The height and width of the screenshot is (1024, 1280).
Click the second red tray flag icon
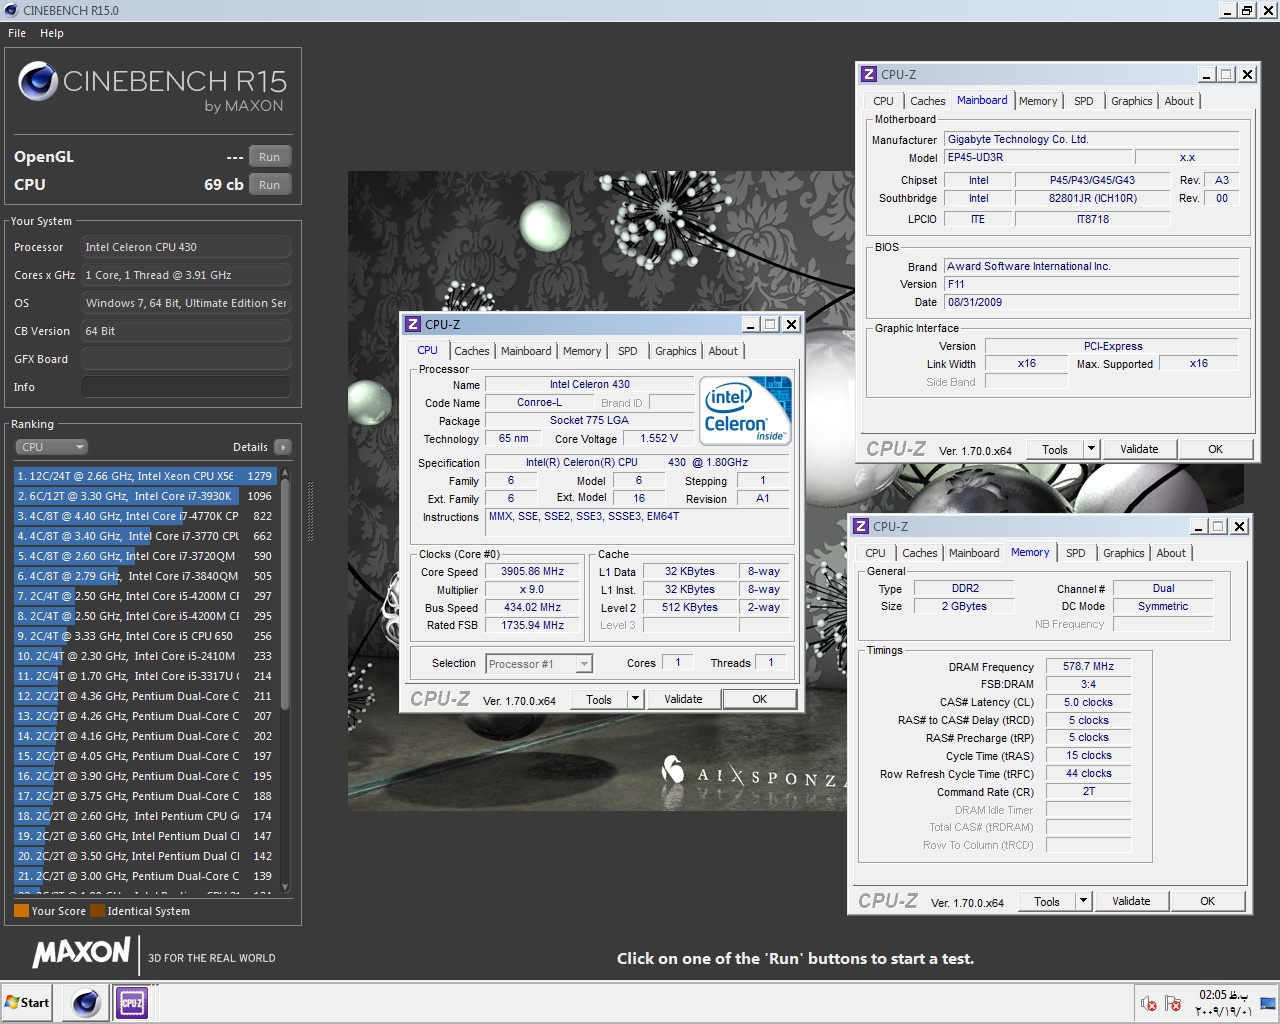(1173, 1003)
